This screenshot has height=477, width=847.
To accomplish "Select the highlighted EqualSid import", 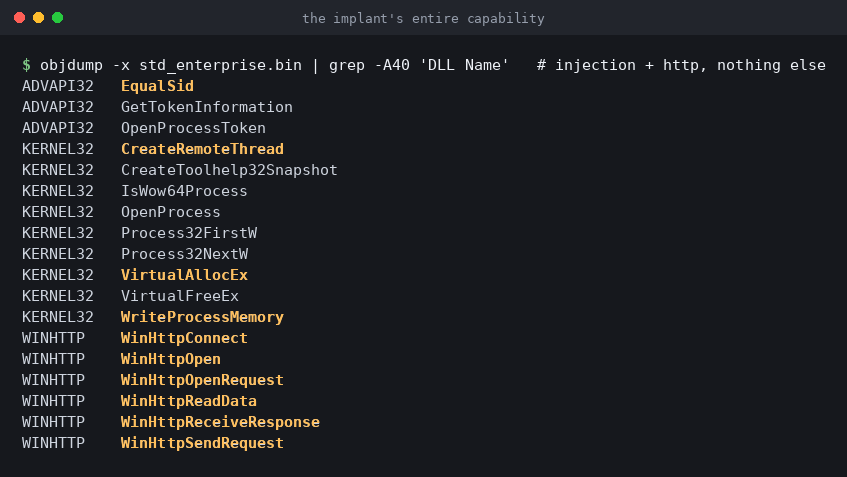I will coord(157,86).
